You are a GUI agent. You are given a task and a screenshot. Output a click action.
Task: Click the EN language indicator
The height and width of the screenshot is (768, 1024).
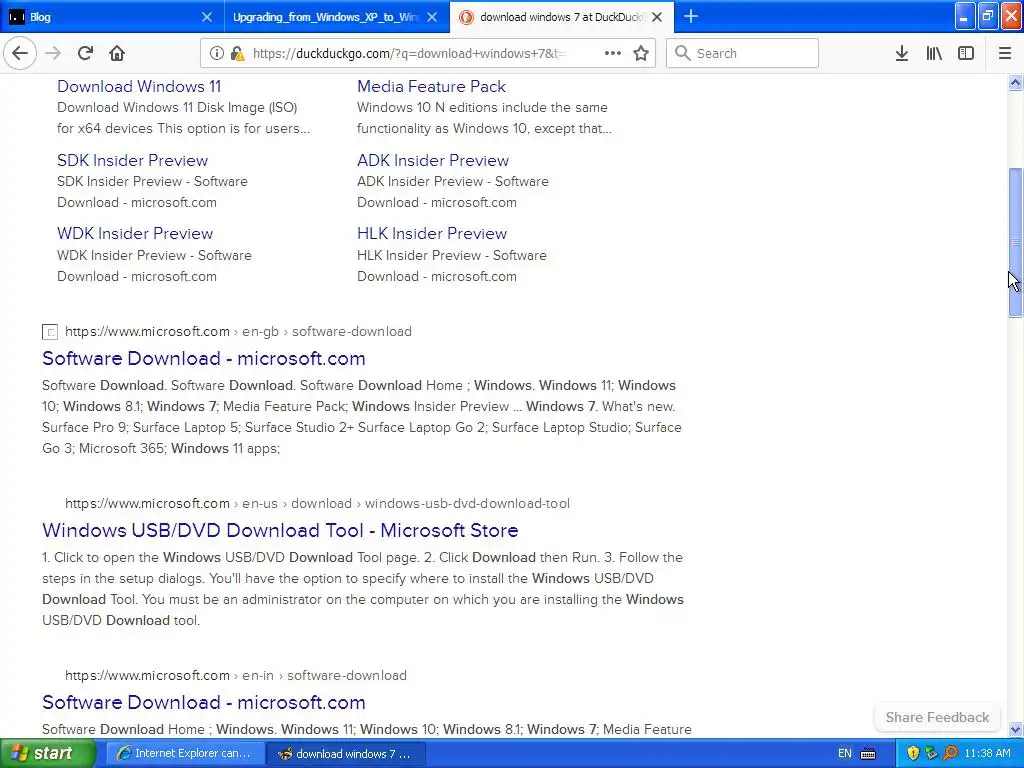pos(844,754)
